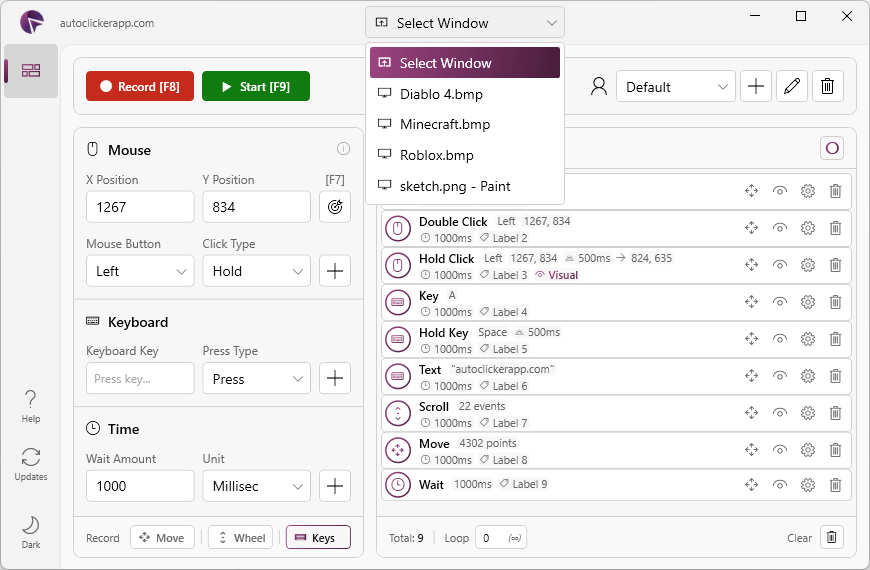The height and width of the screenshot is (570, 870).
Task: Toggle visibility of Hold Click action
Action: (780, 265)
